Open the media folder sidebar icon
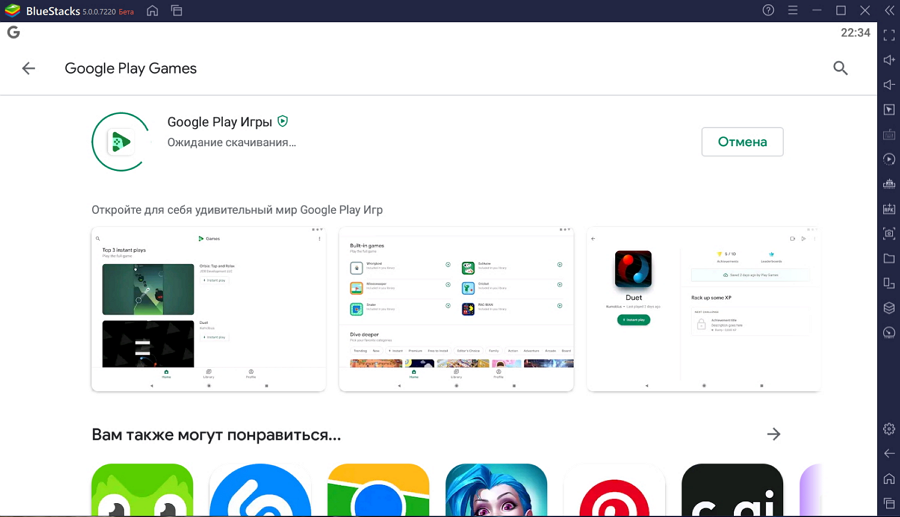This screenshot has height=517, width=900. pos(889,258)
